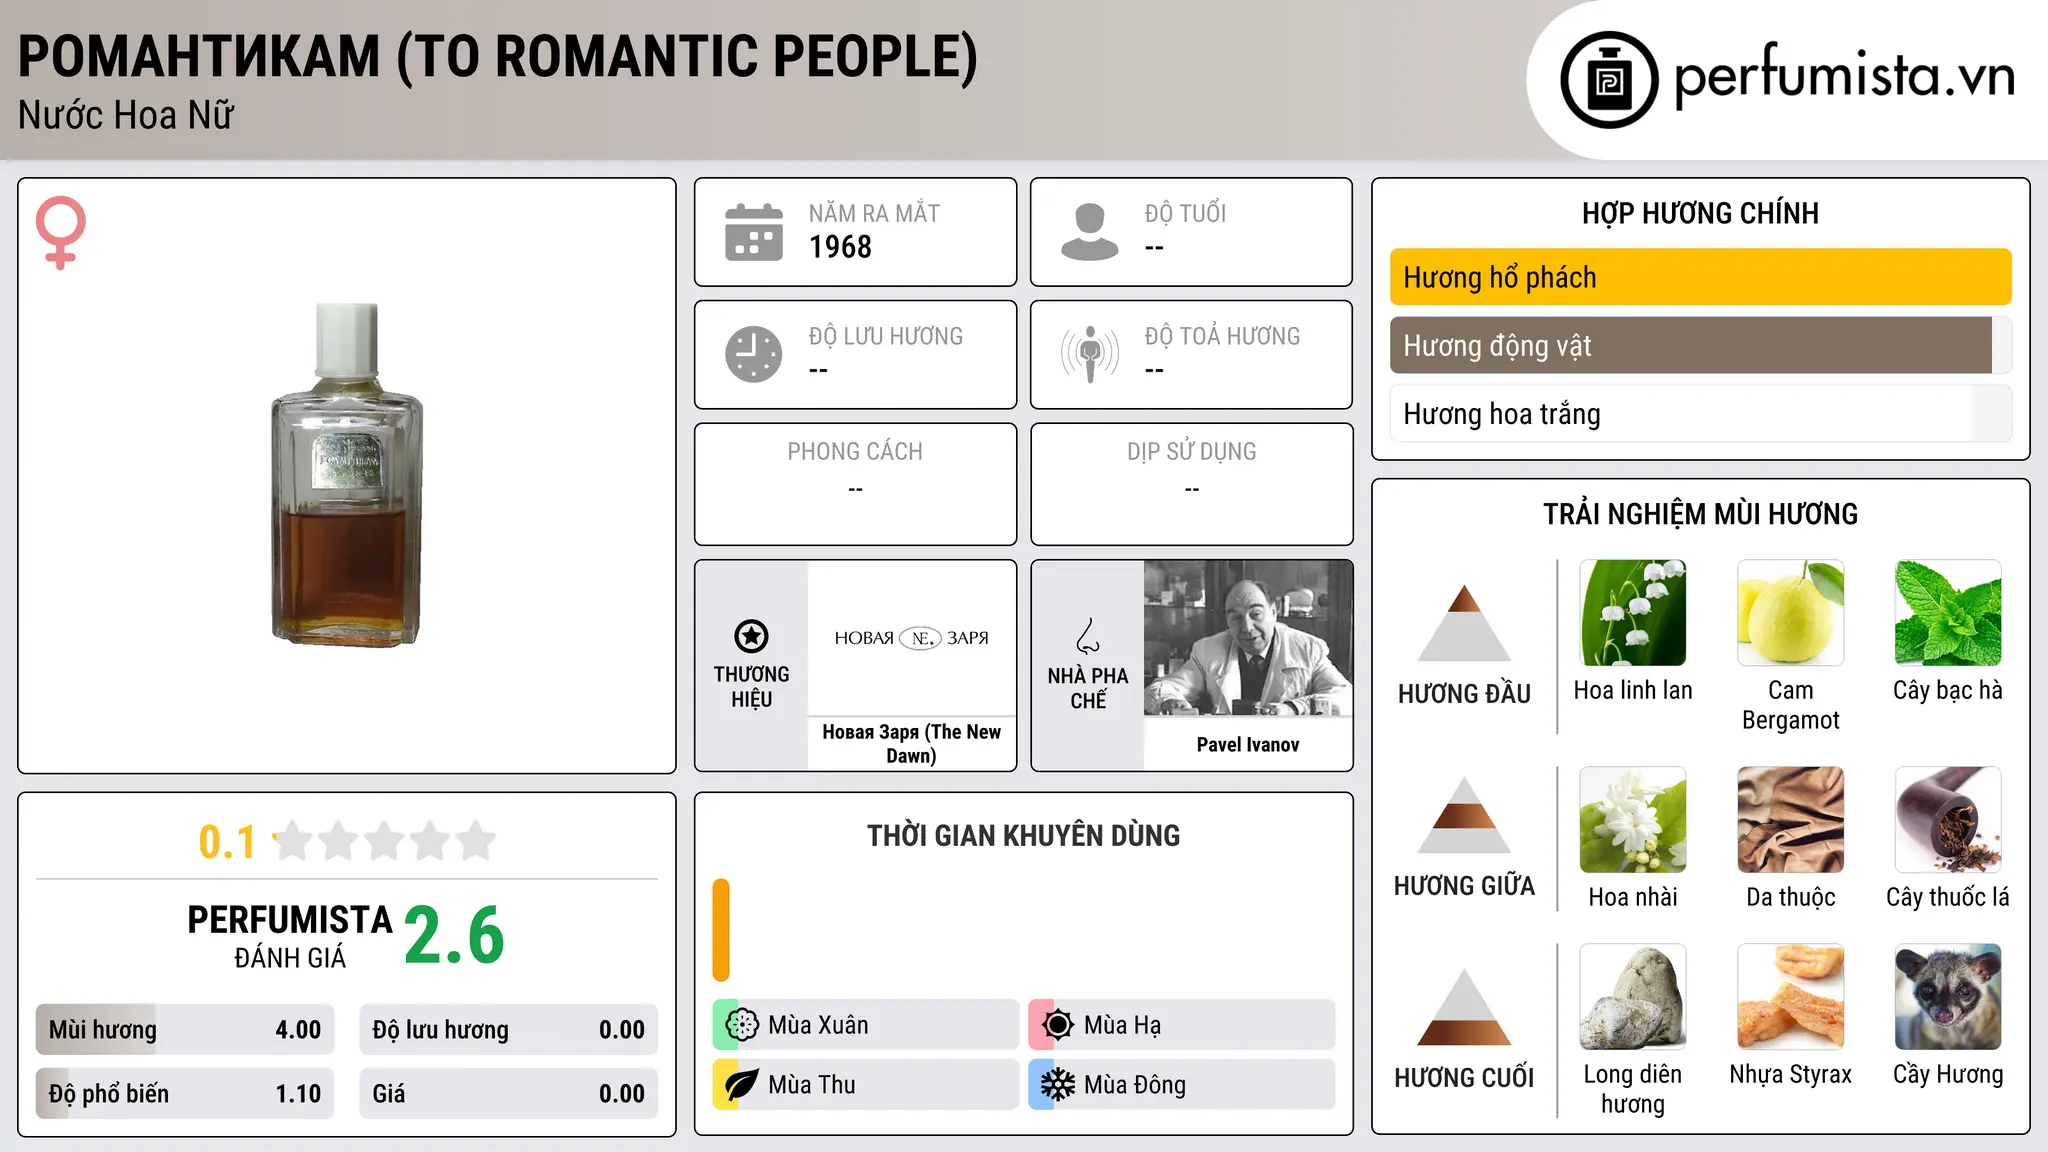Open the Nhựa Styrax note image

1791,997
